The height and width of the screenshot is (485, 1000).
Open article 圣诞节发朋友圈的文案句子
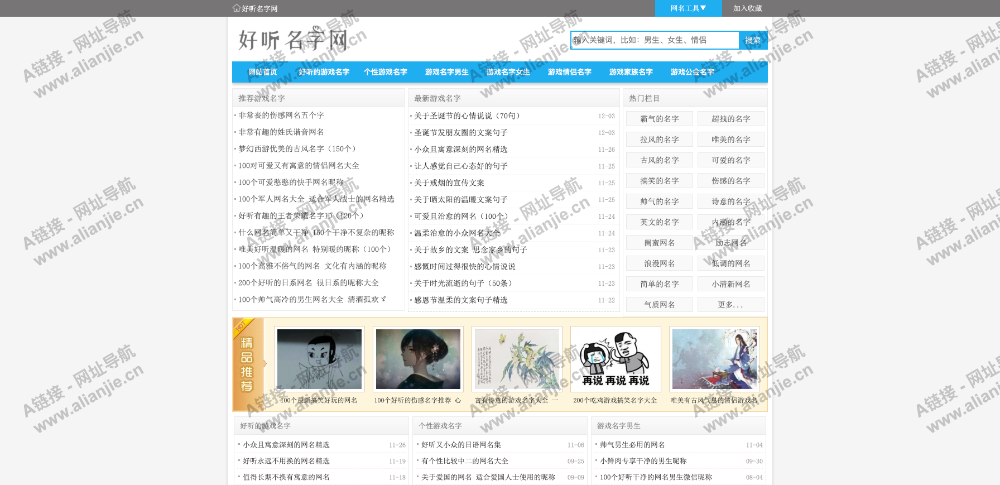[461, 133]
